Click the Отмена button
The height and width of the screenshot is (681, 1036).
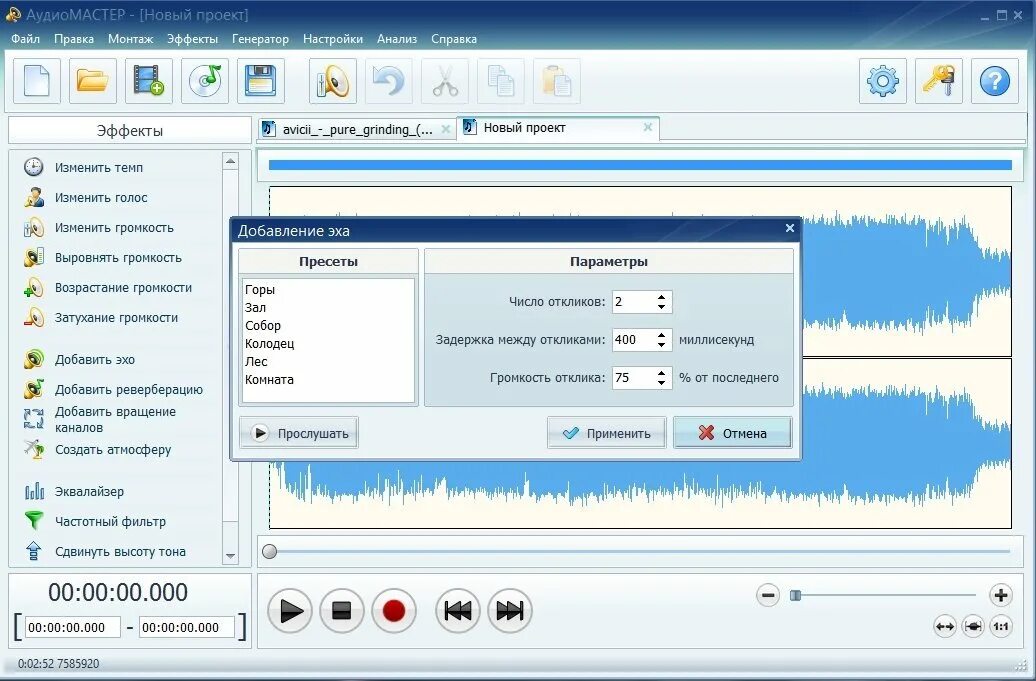(x=733, y=433)
